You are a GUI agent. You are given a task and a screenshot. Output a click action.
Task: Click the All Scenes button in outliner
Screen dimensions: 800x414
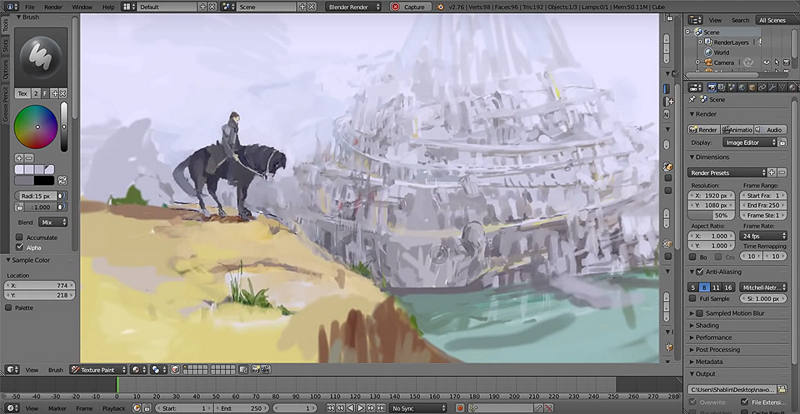(772, 19)
